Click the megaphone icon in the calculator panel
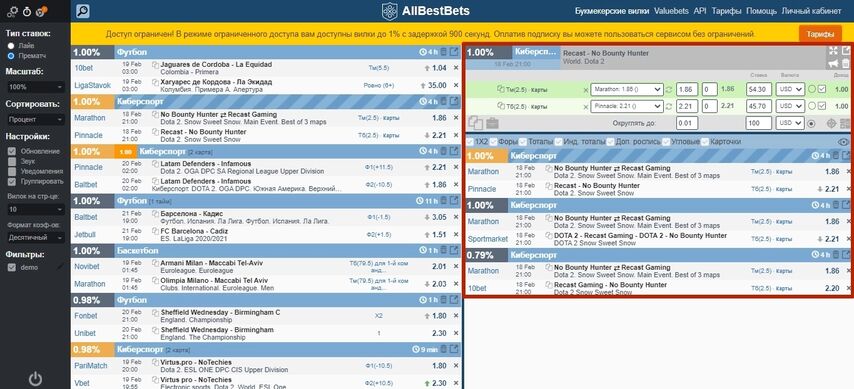Screen dimensions: 854x389 click(833, 63)
